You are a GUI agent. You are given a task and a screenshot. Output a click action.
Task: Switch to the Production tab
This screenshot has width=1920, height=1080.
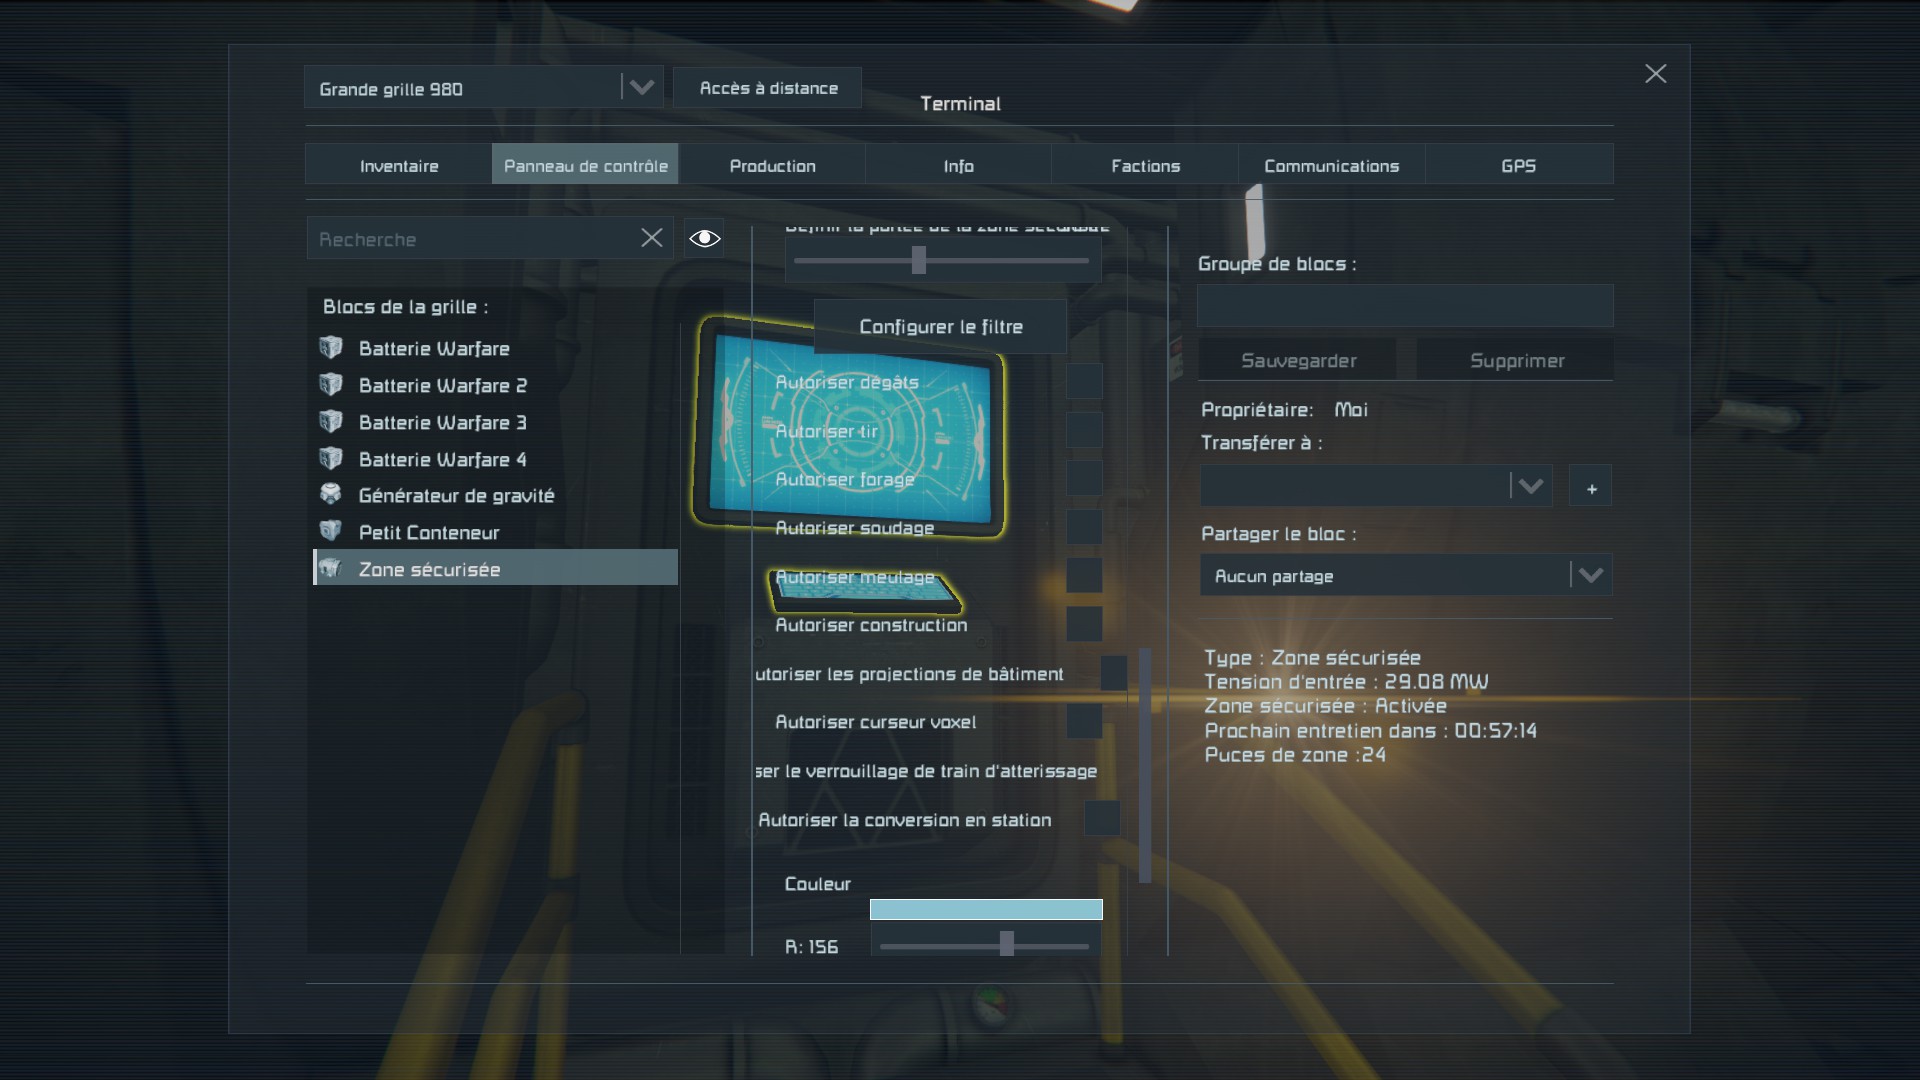(x=772, y=166)
